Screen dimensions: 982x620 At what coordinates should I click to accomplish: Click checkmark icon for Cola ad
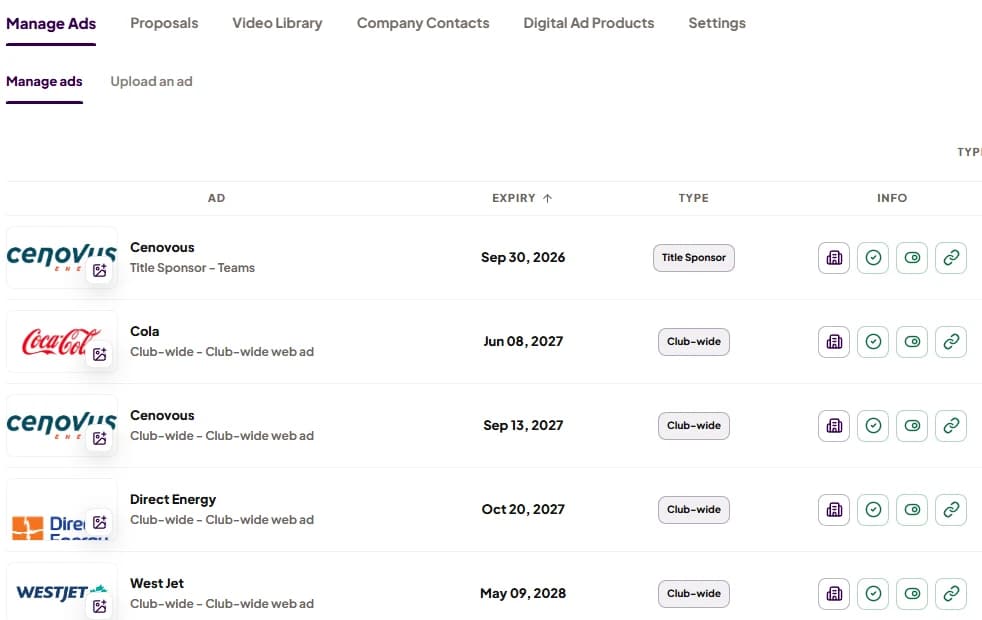tap(873, 342)
